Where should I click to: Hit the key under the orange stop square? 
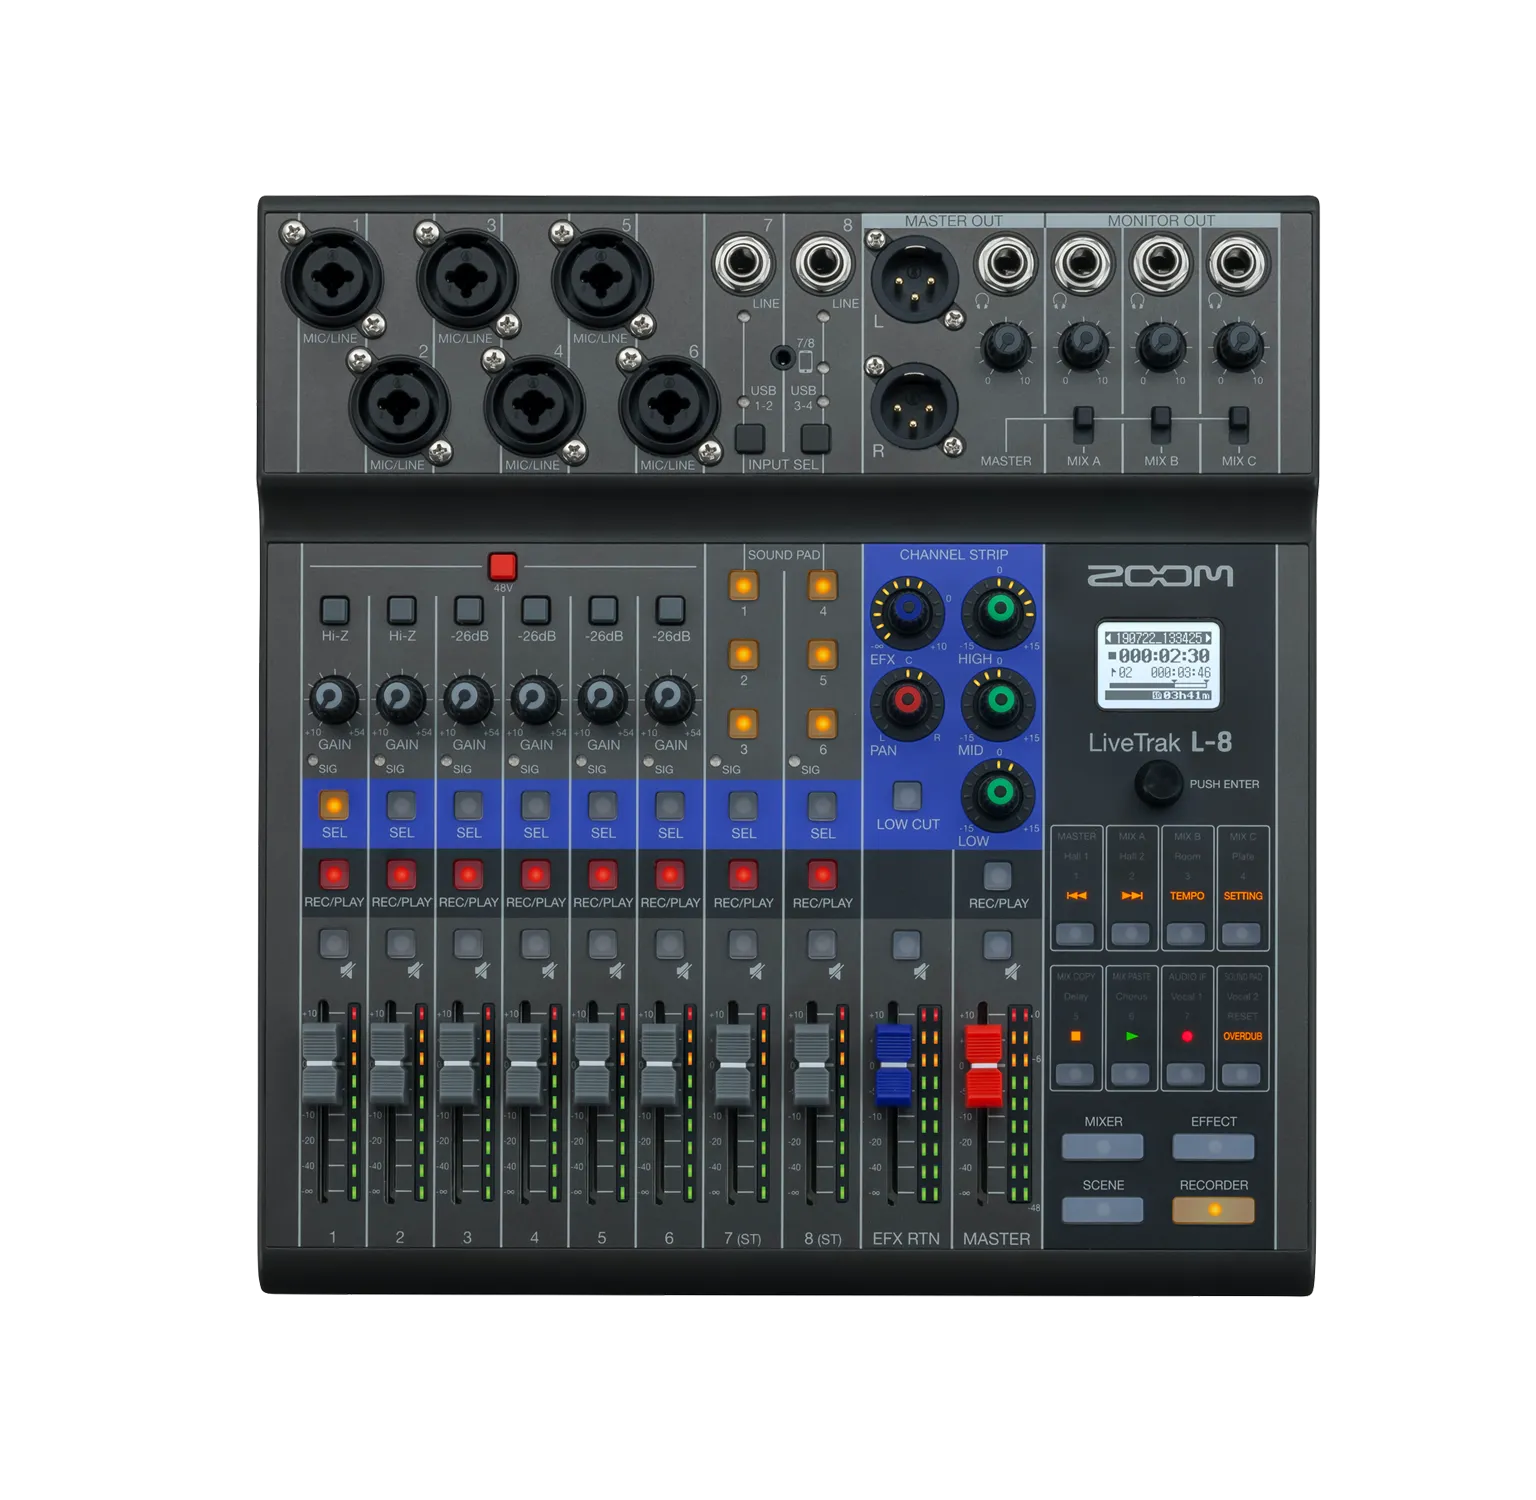[x=1076, y=1075]
